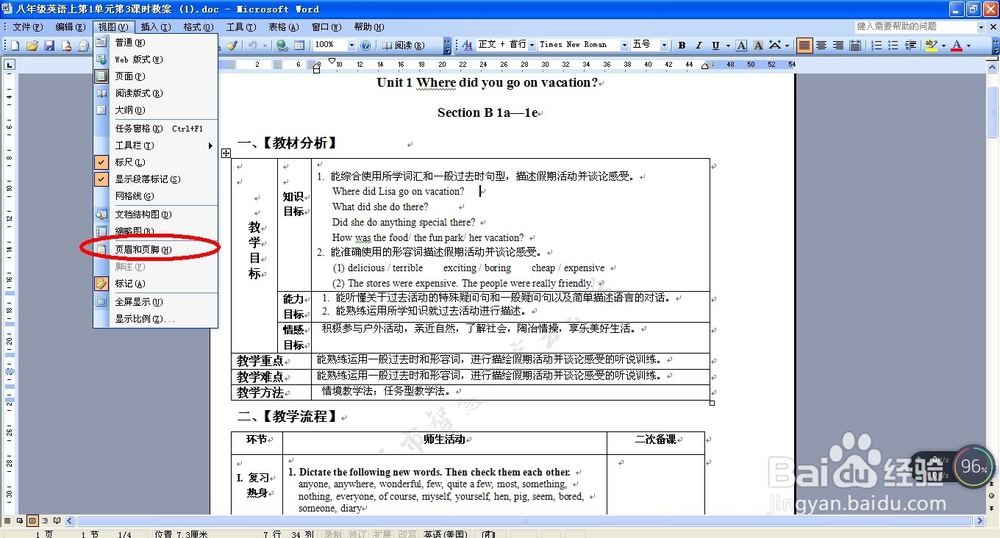Click the Open file folder icon
Viewport: 1000px width, 538px height.
(x=32, y=45)
